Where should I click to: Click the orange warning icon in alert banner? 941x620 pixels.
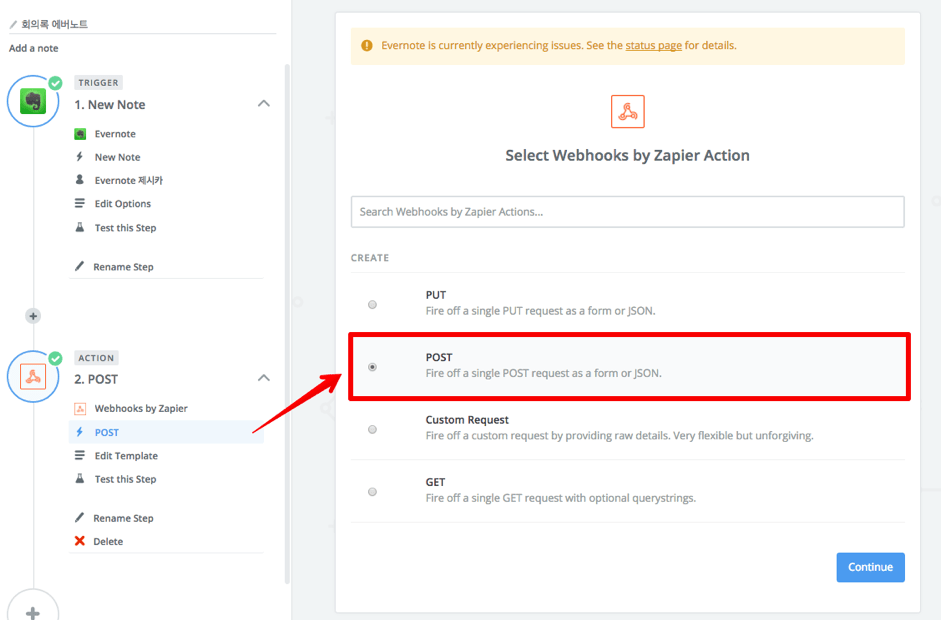click(366, 46)
